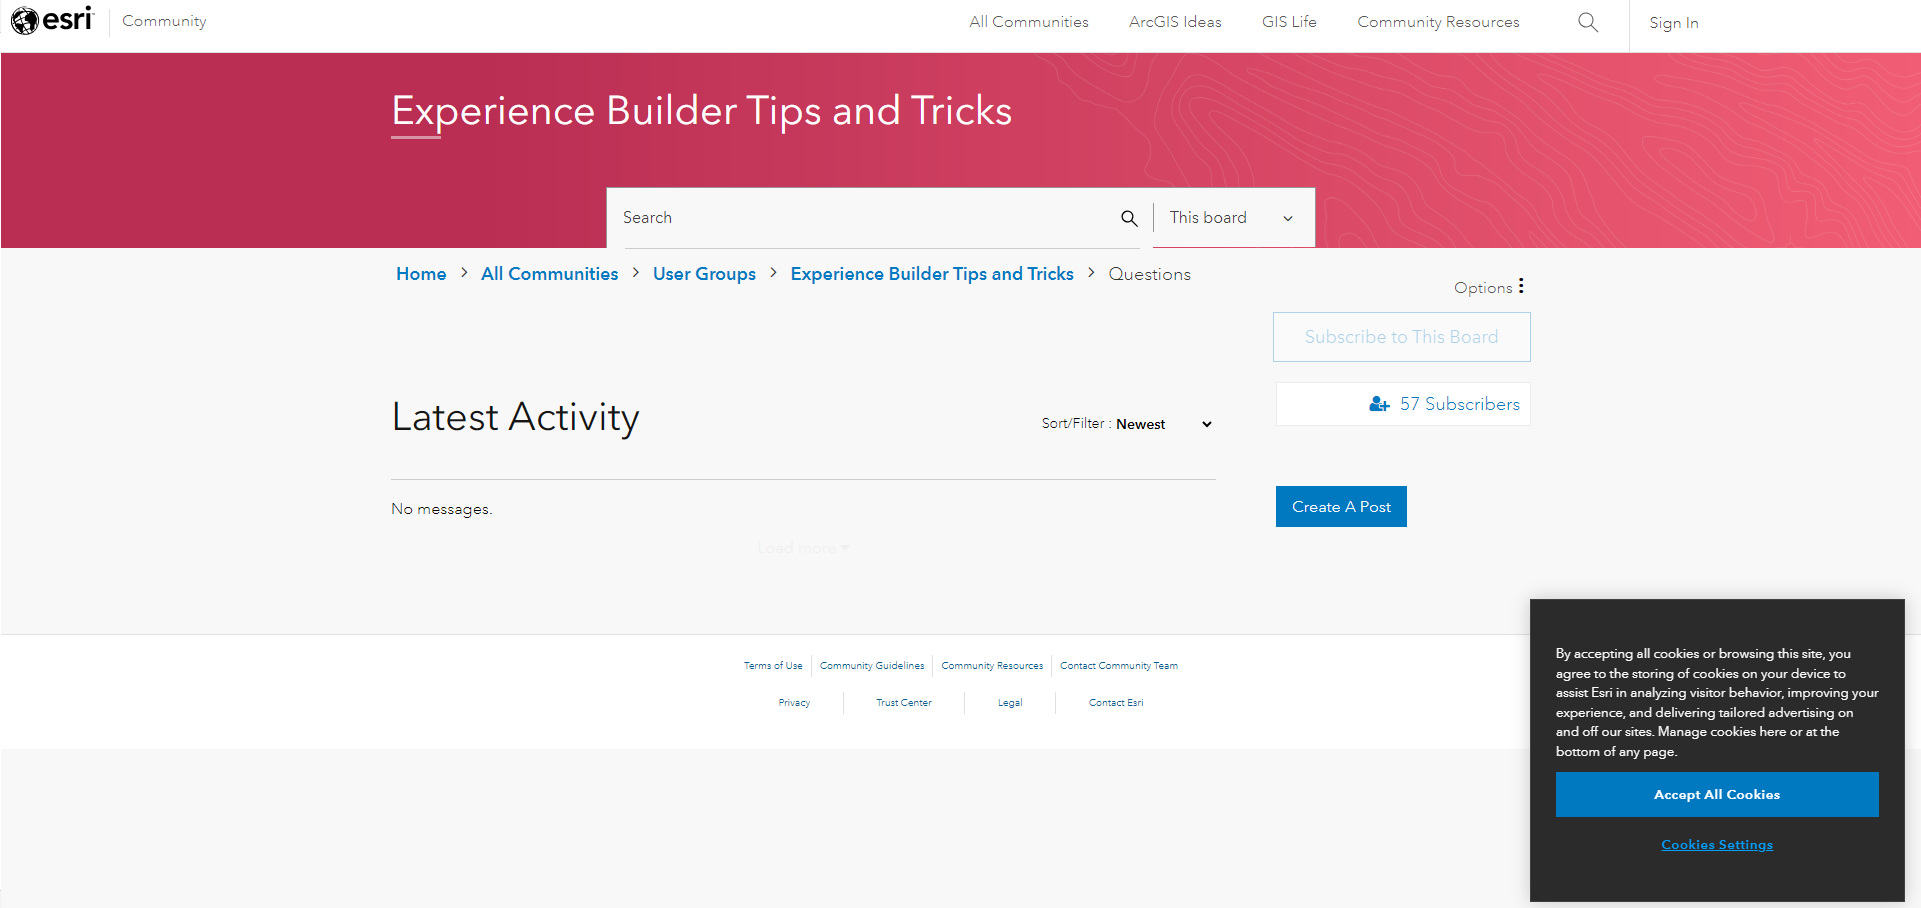Viewport: 1921px width, 908px height.
Task: Click the search icon inside the board search bar
Action: [1129, 217]
